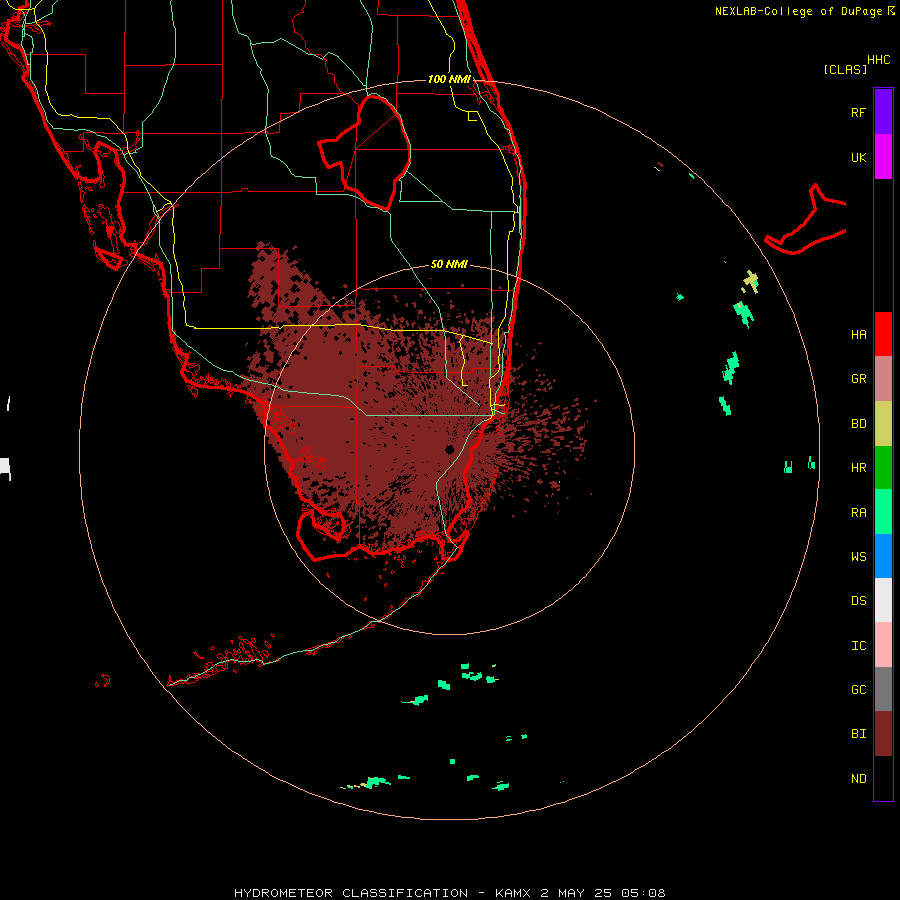The height and width of the screenshot is (900, 900).
Task: Click the "RA" legend label
Action: click(x=858, y=512)
